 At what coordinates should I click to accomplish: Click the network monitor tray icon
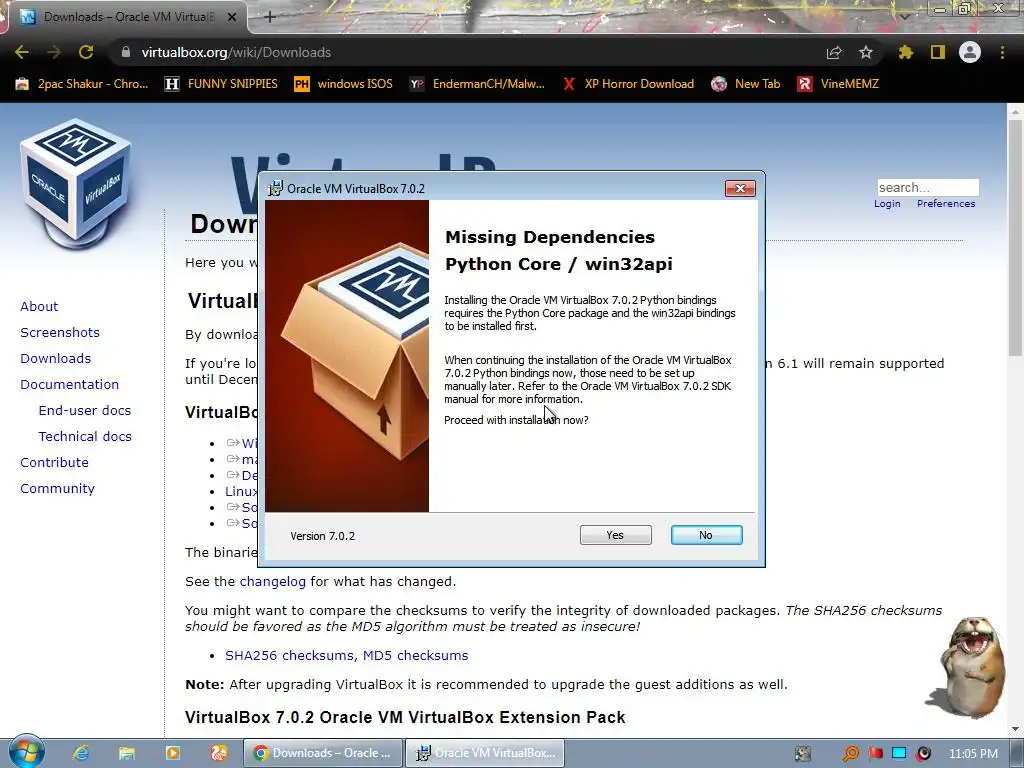click(899, 754)
